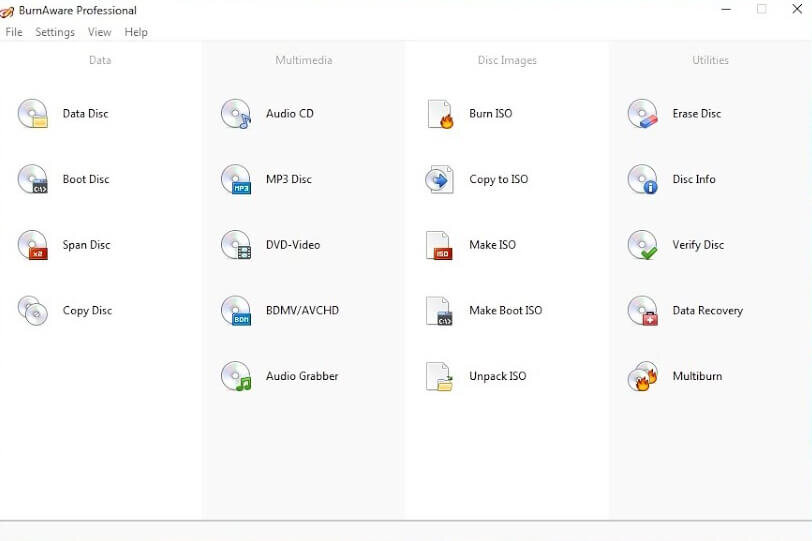
Task: Select the Make ISO icon
Action: [x=440, y=245]
